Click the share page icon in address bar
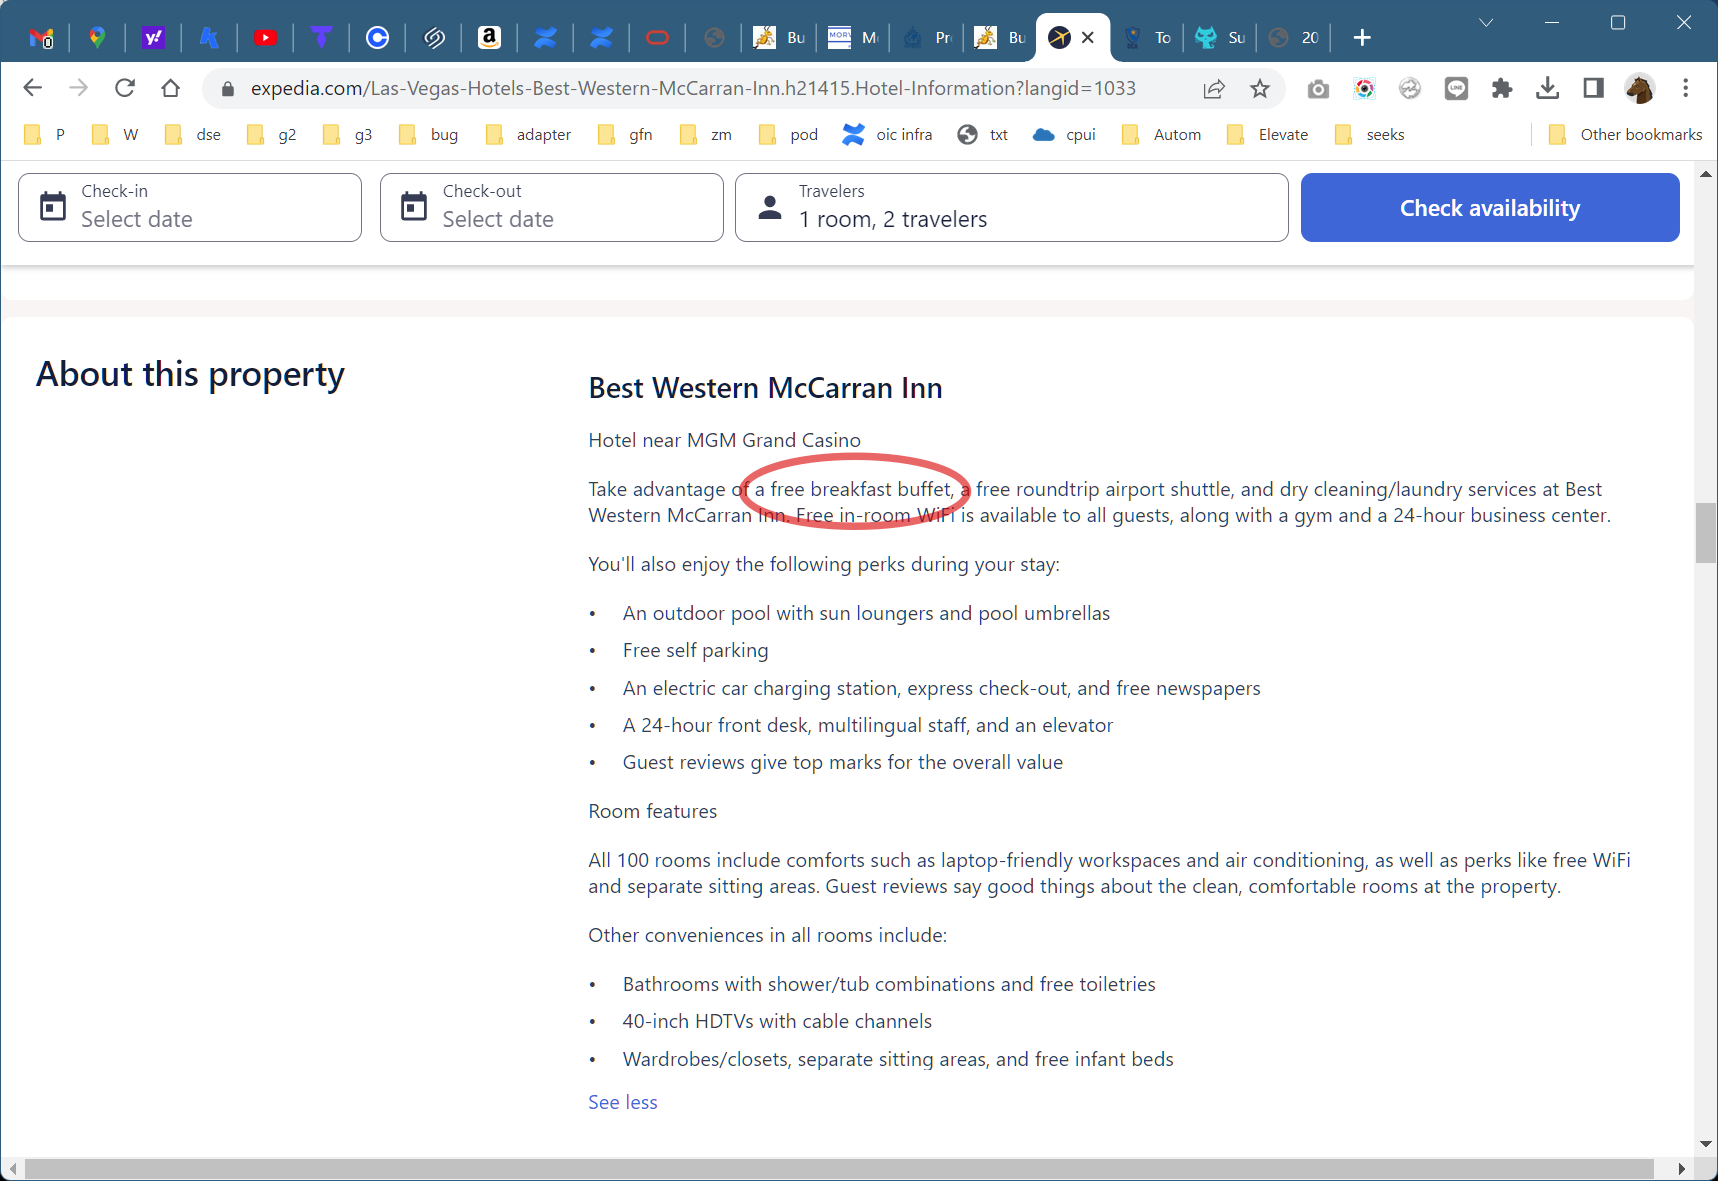 pos(1214,89)
